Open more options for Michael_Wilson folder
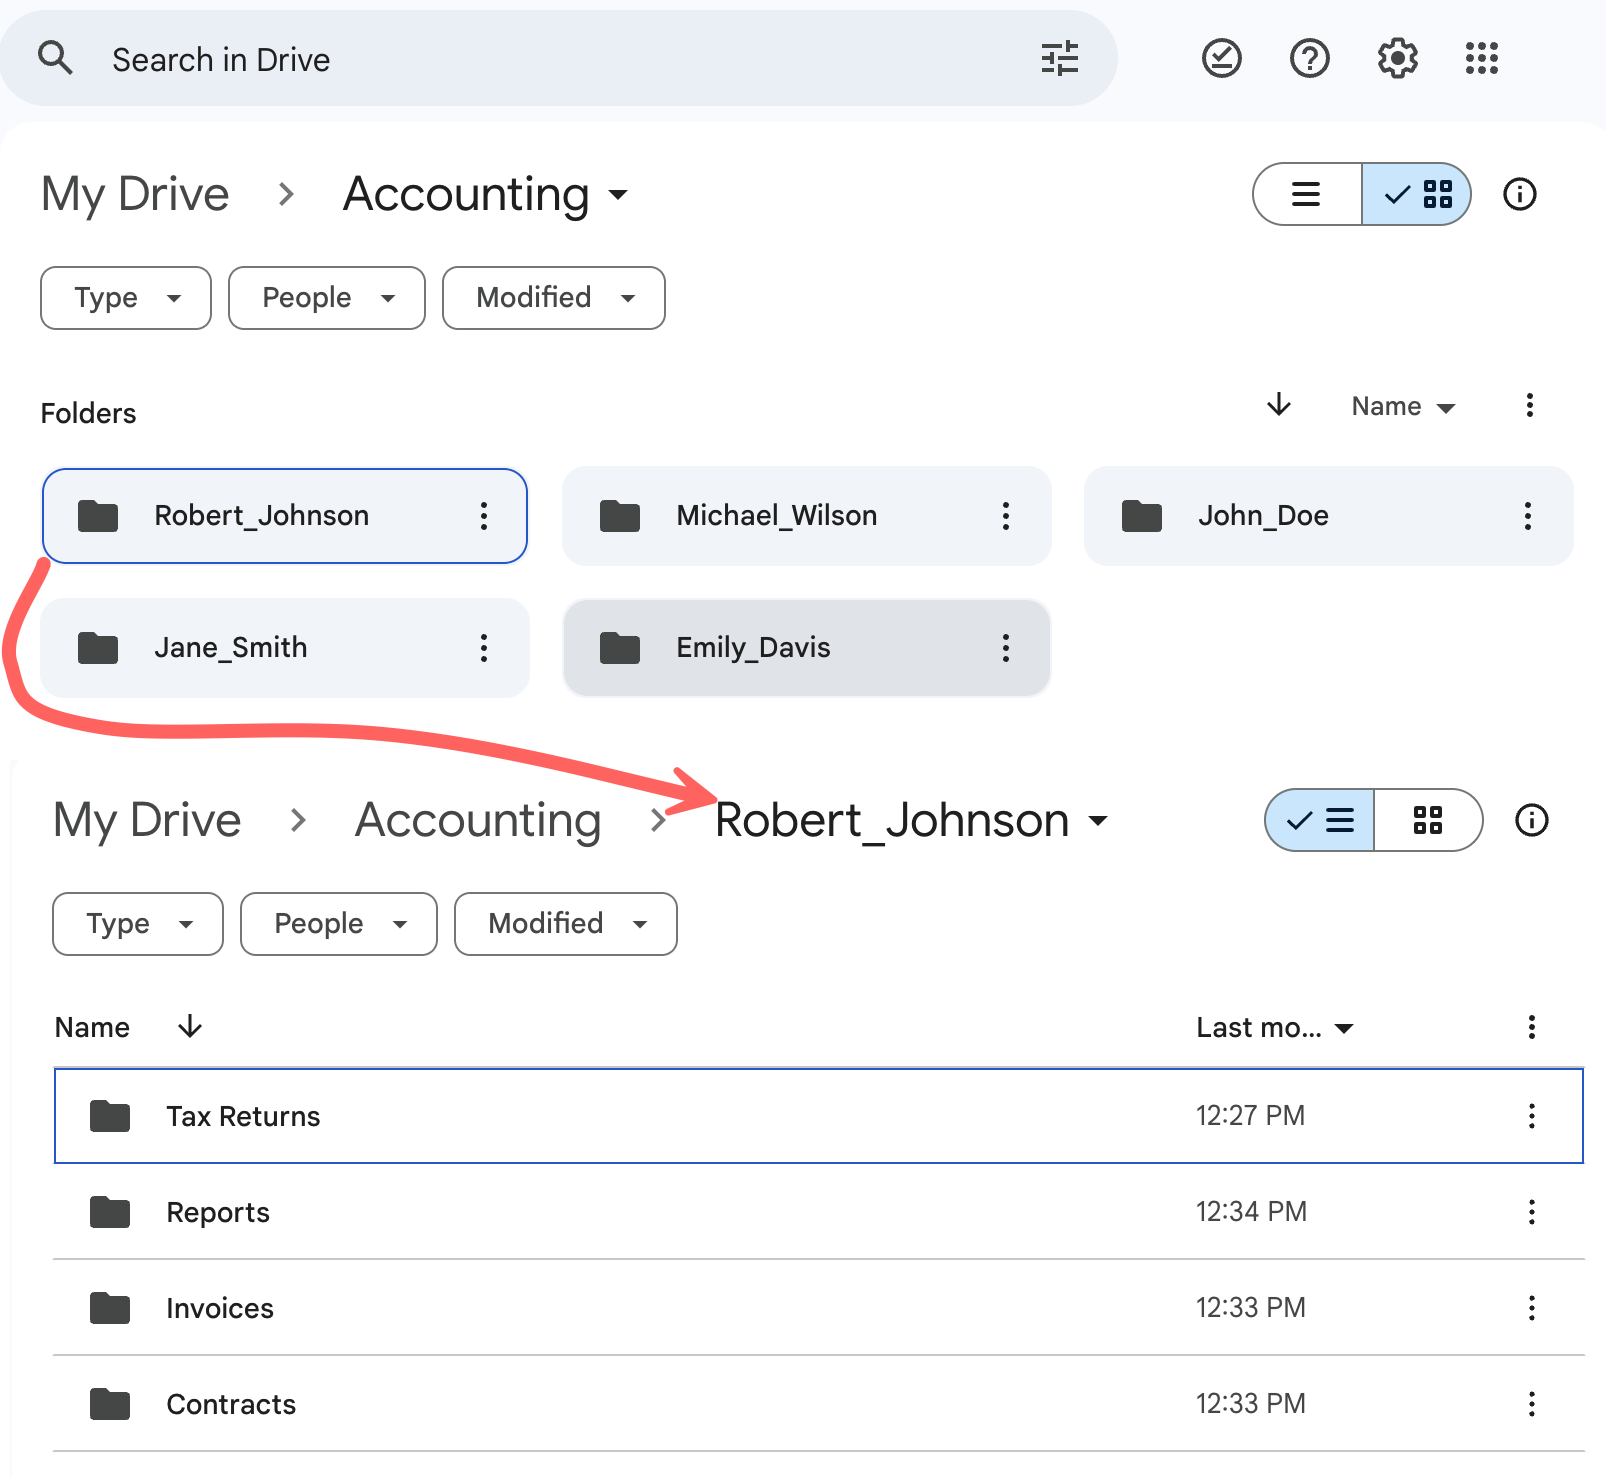The image size is (1606, 1478). pyautogui.click(x=1005, y=516)
